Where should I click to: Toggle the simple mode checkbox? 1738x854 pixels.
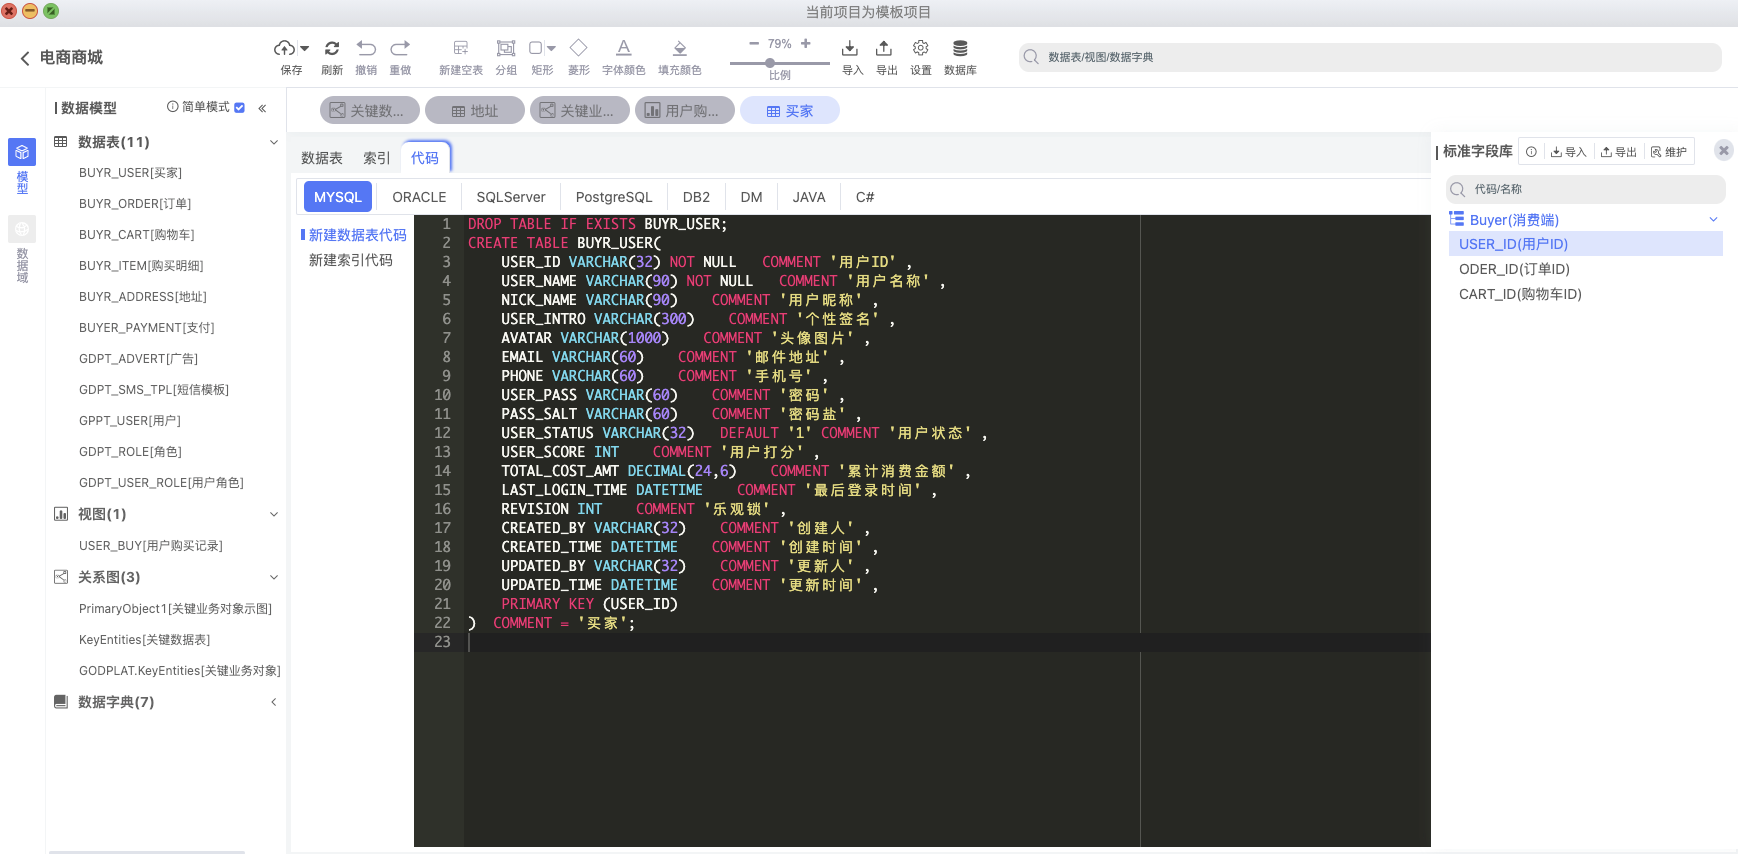(239, 107)
